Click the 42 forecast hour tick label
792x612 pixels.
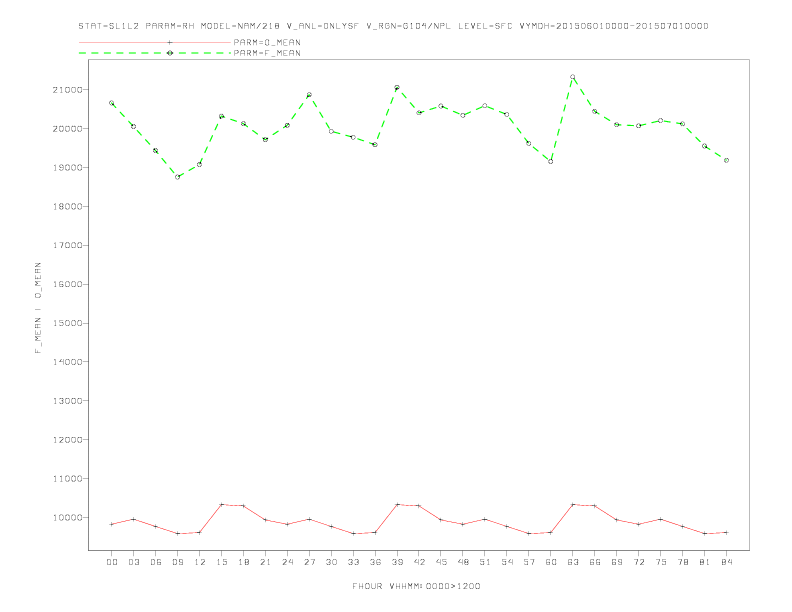[419, 562]
